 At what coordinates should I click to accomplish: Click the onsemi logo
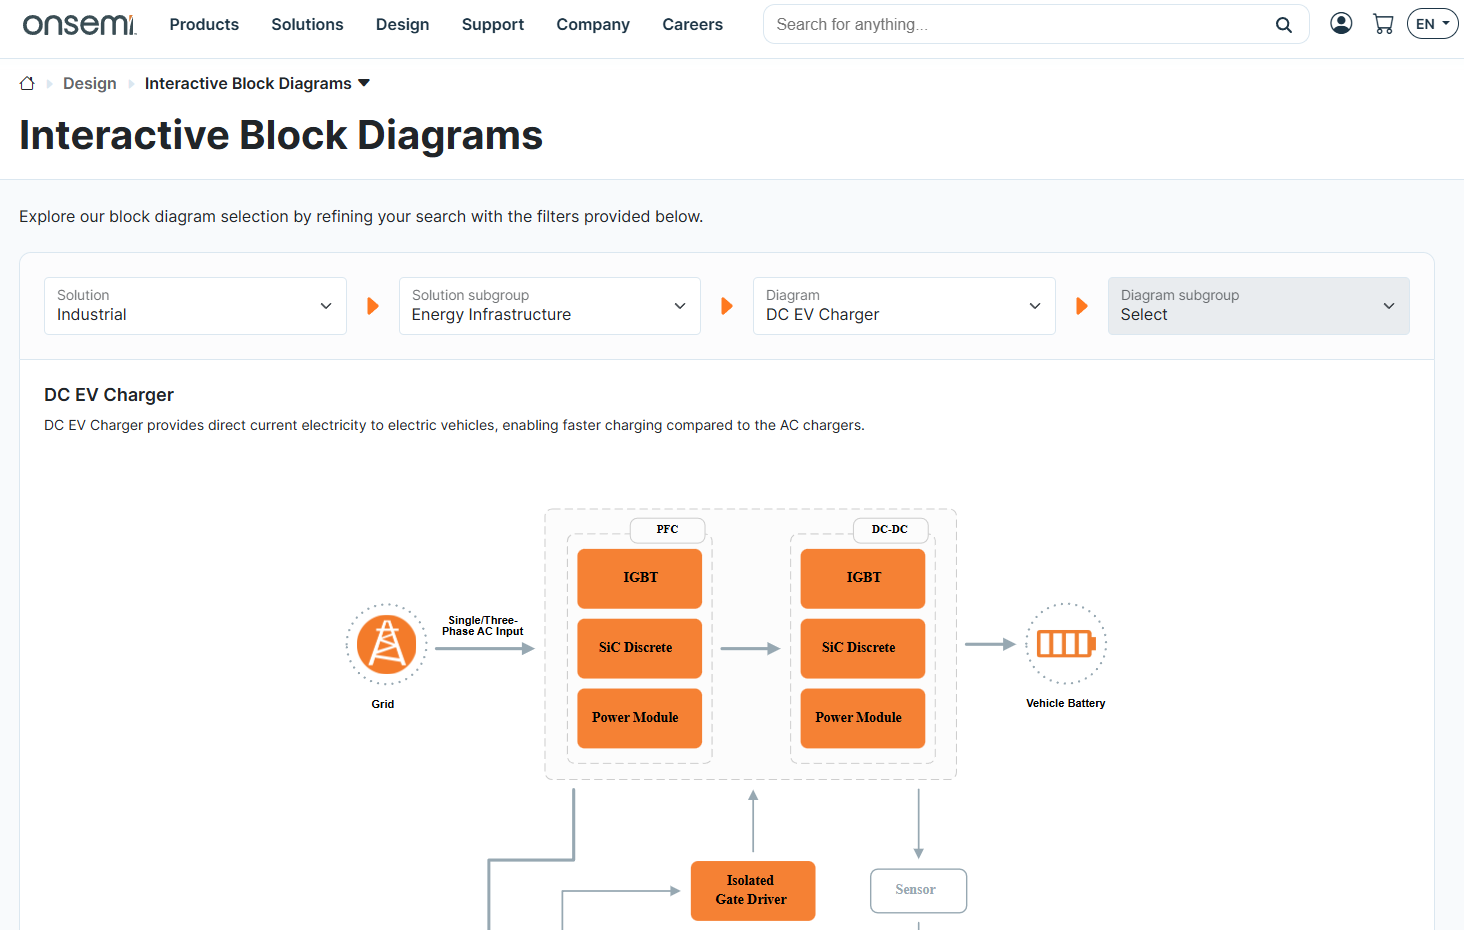80,24
